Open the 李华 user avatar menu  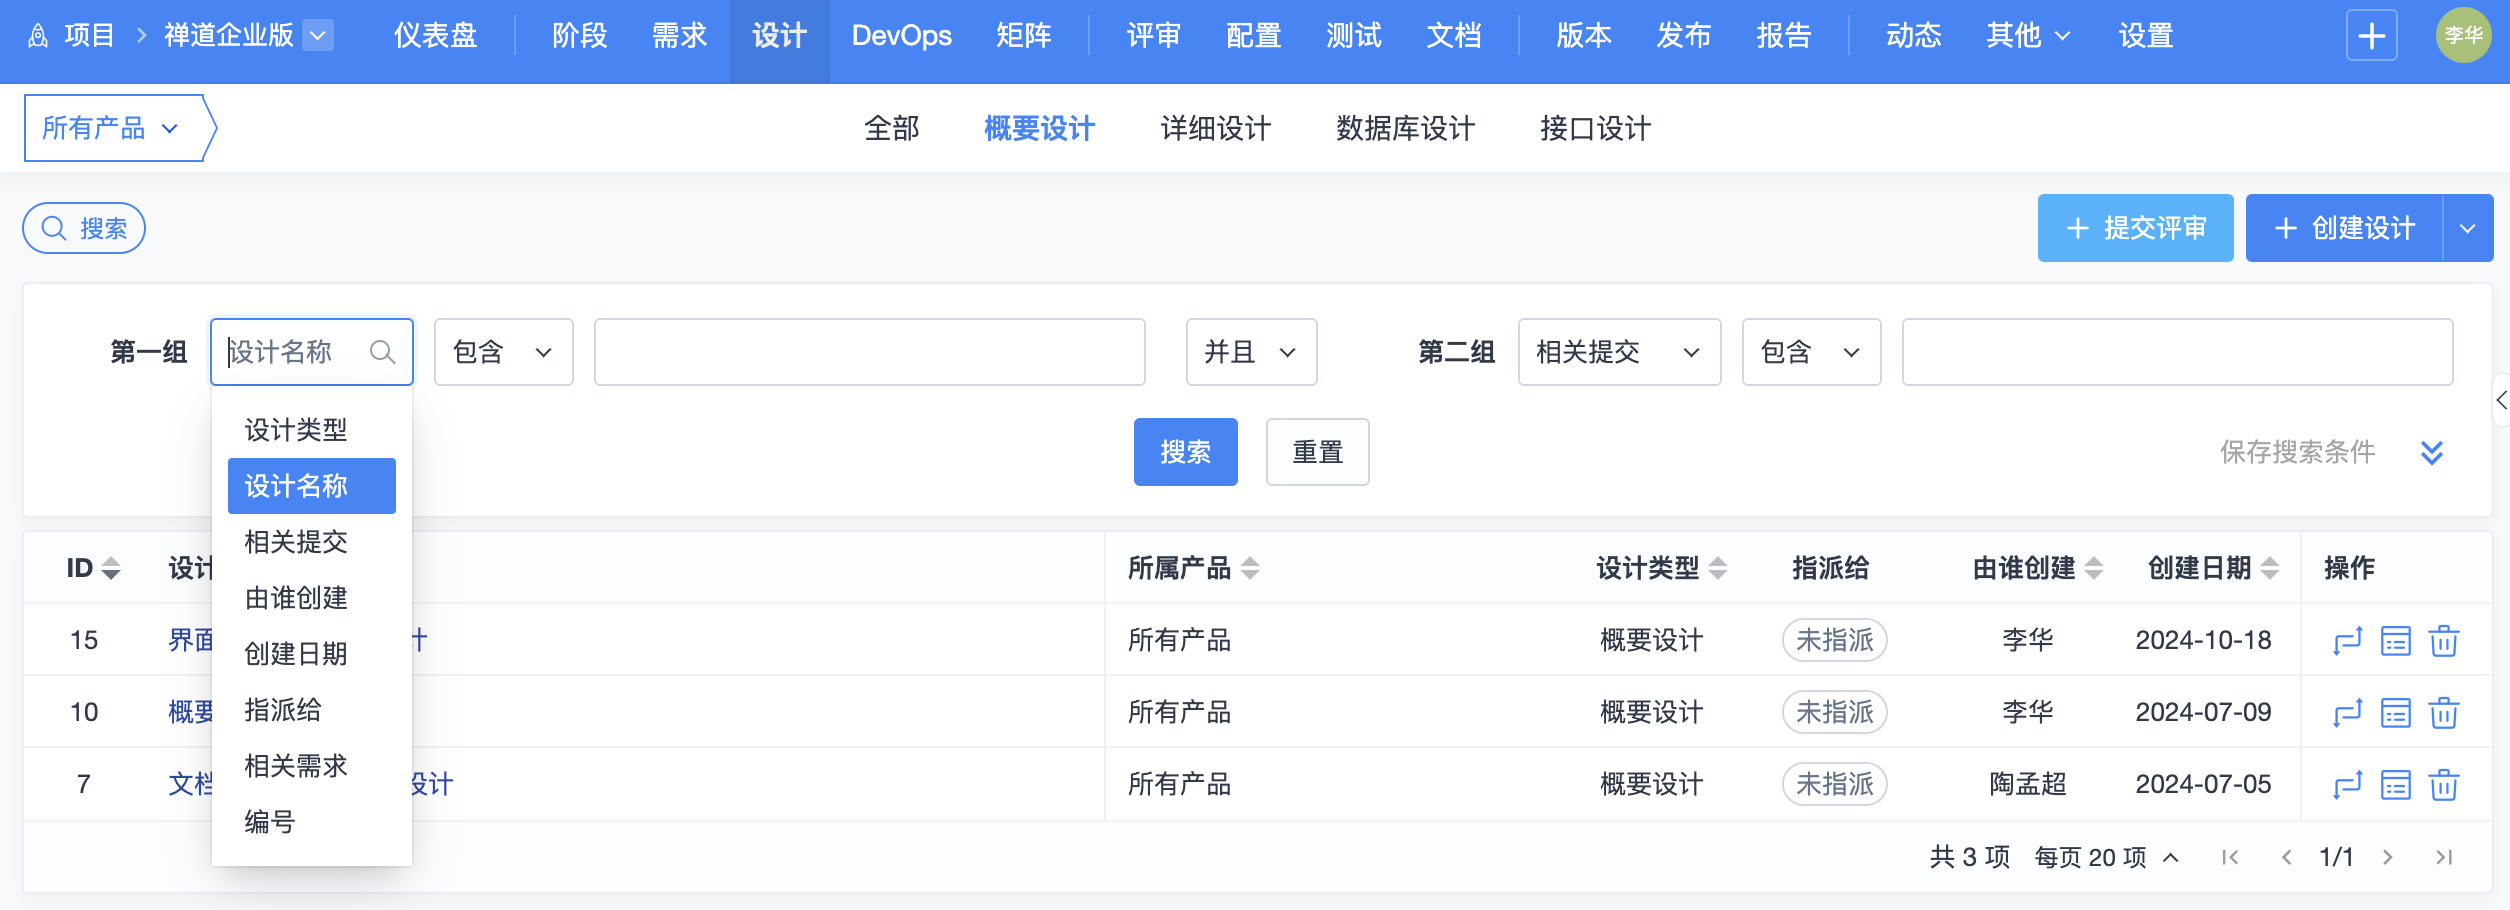[2462, 36]
